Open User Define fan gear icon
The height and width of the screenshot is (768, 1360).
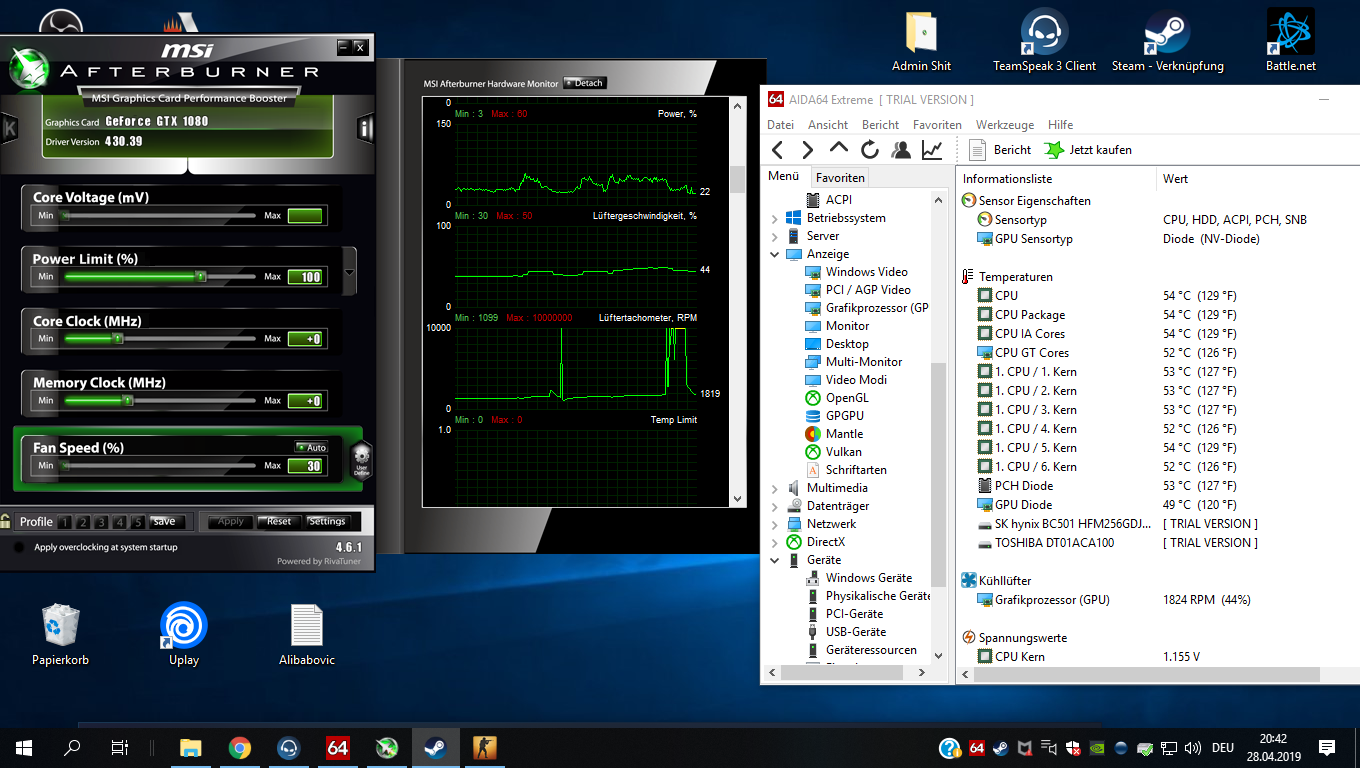(x=362, y=460)
